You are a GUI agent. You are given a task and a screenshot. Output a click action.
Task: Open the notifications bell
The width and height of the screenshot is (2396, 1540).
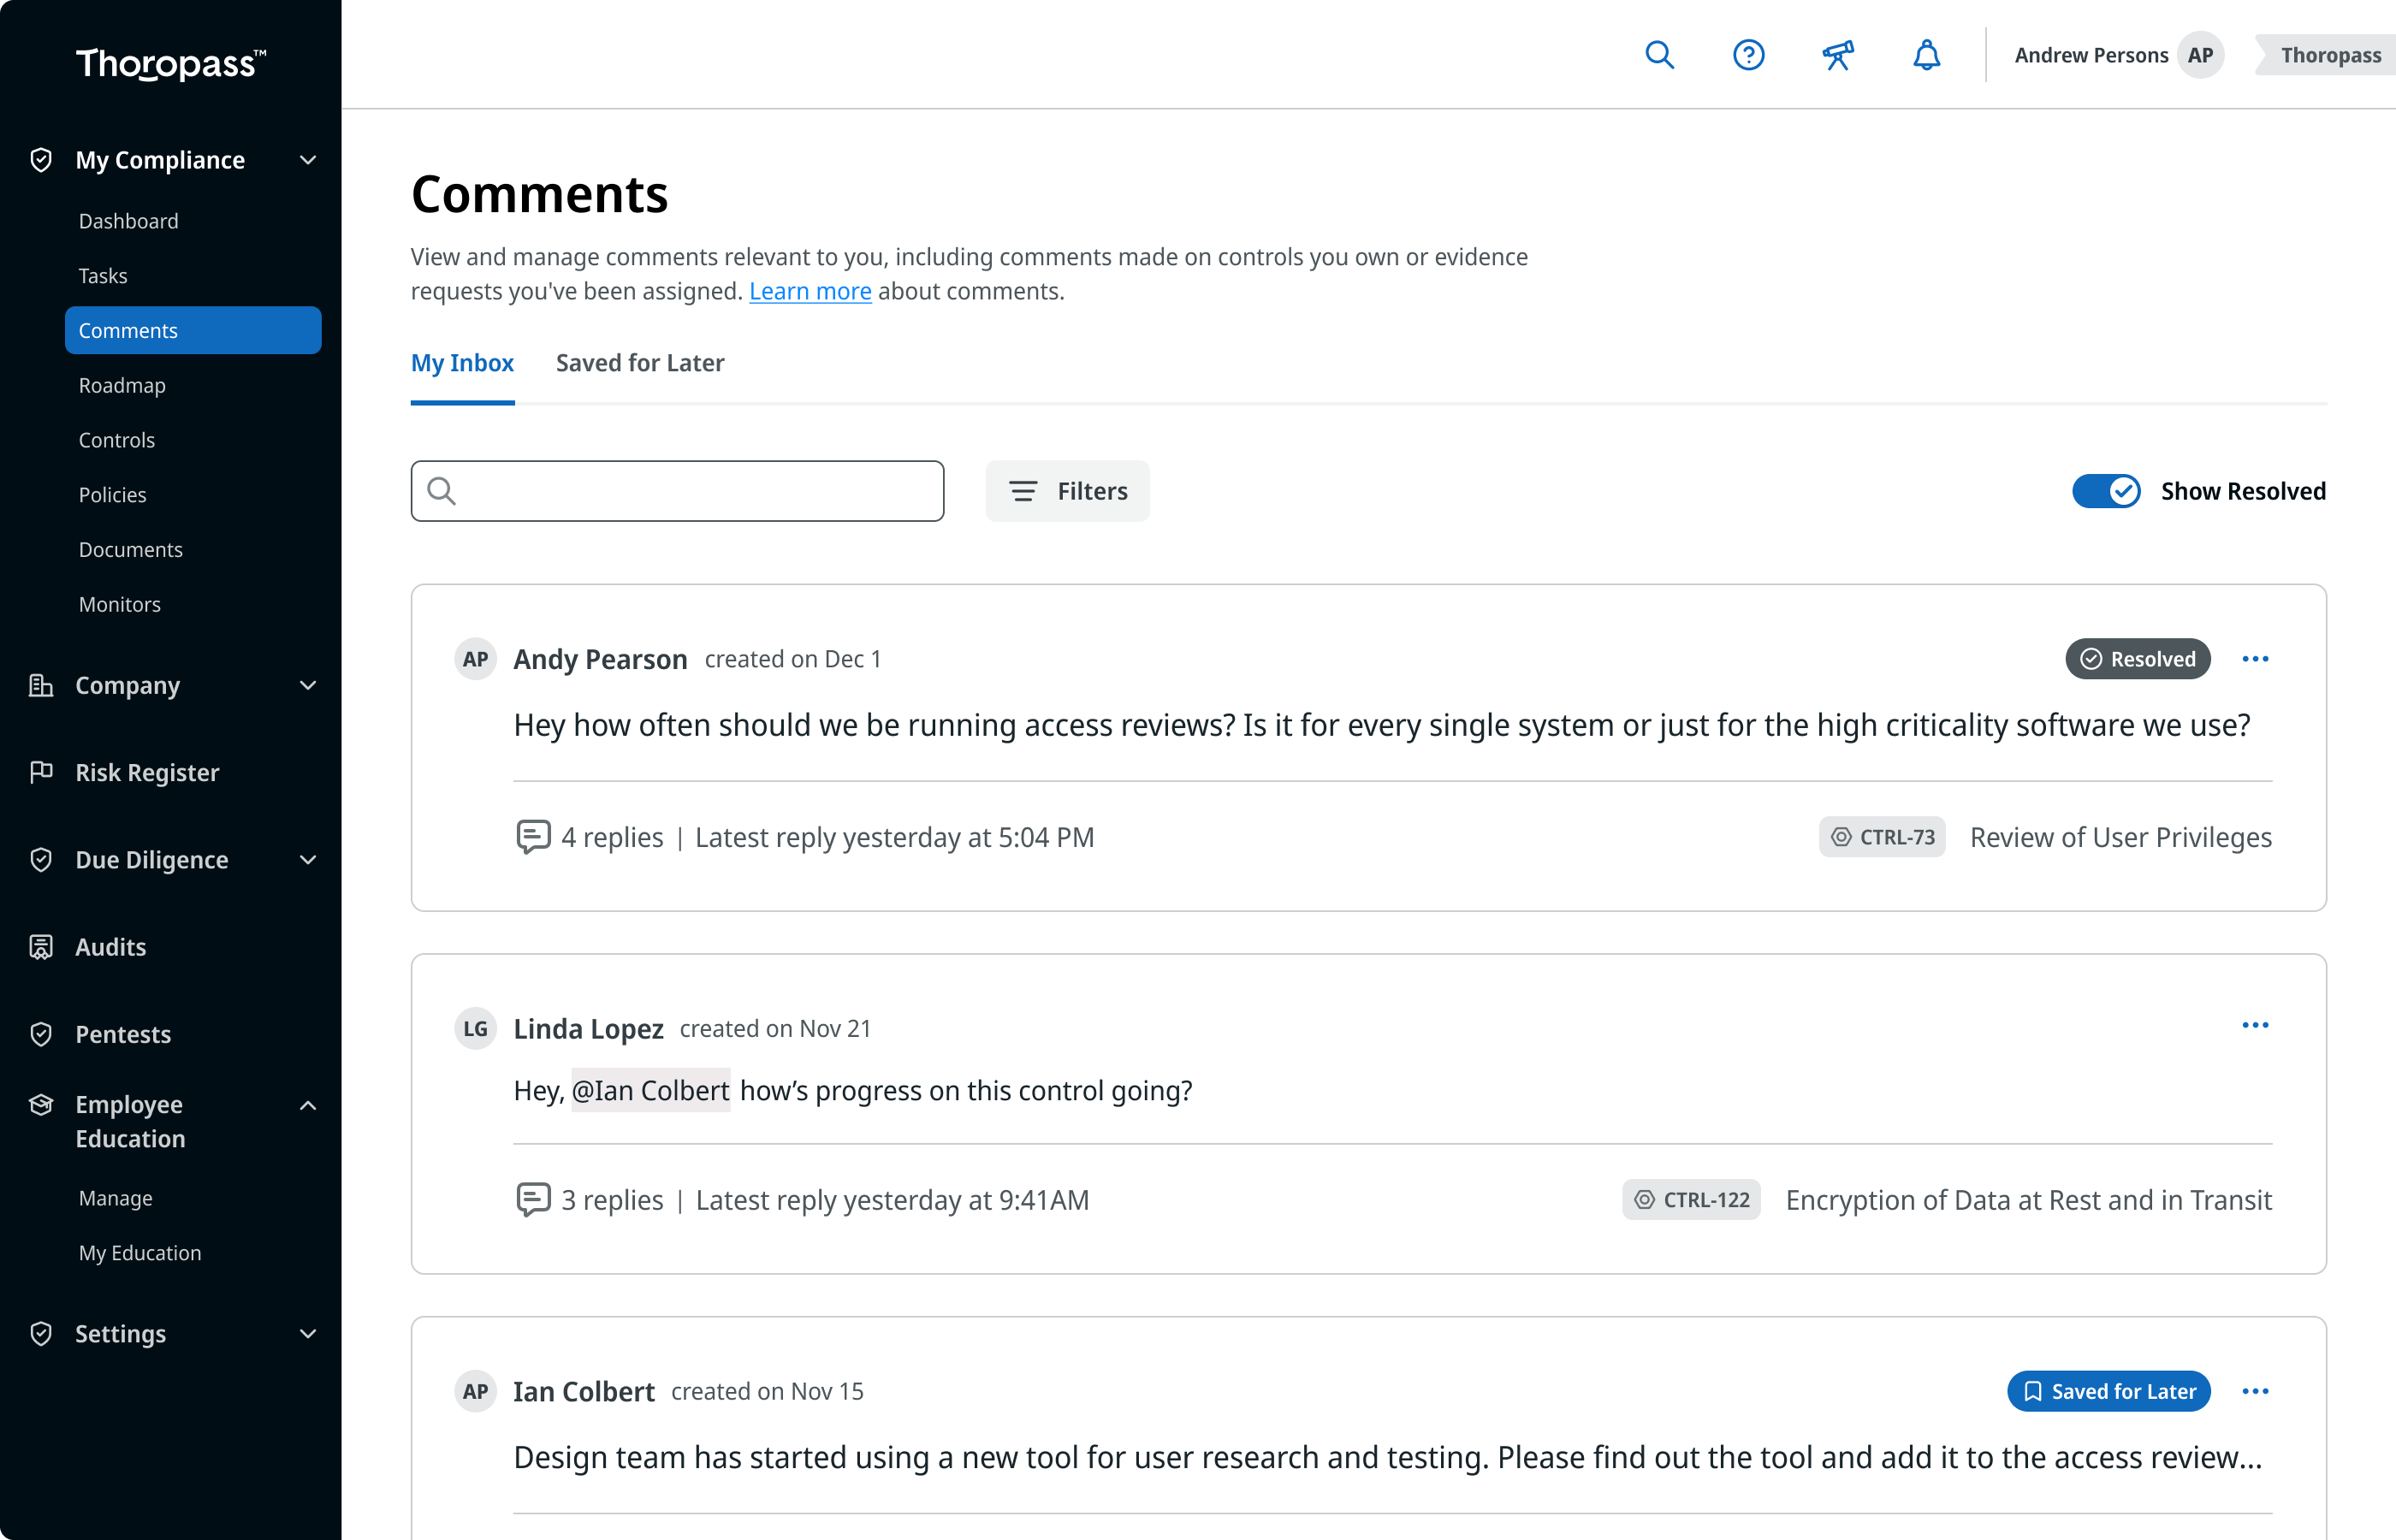(1926, 55)
